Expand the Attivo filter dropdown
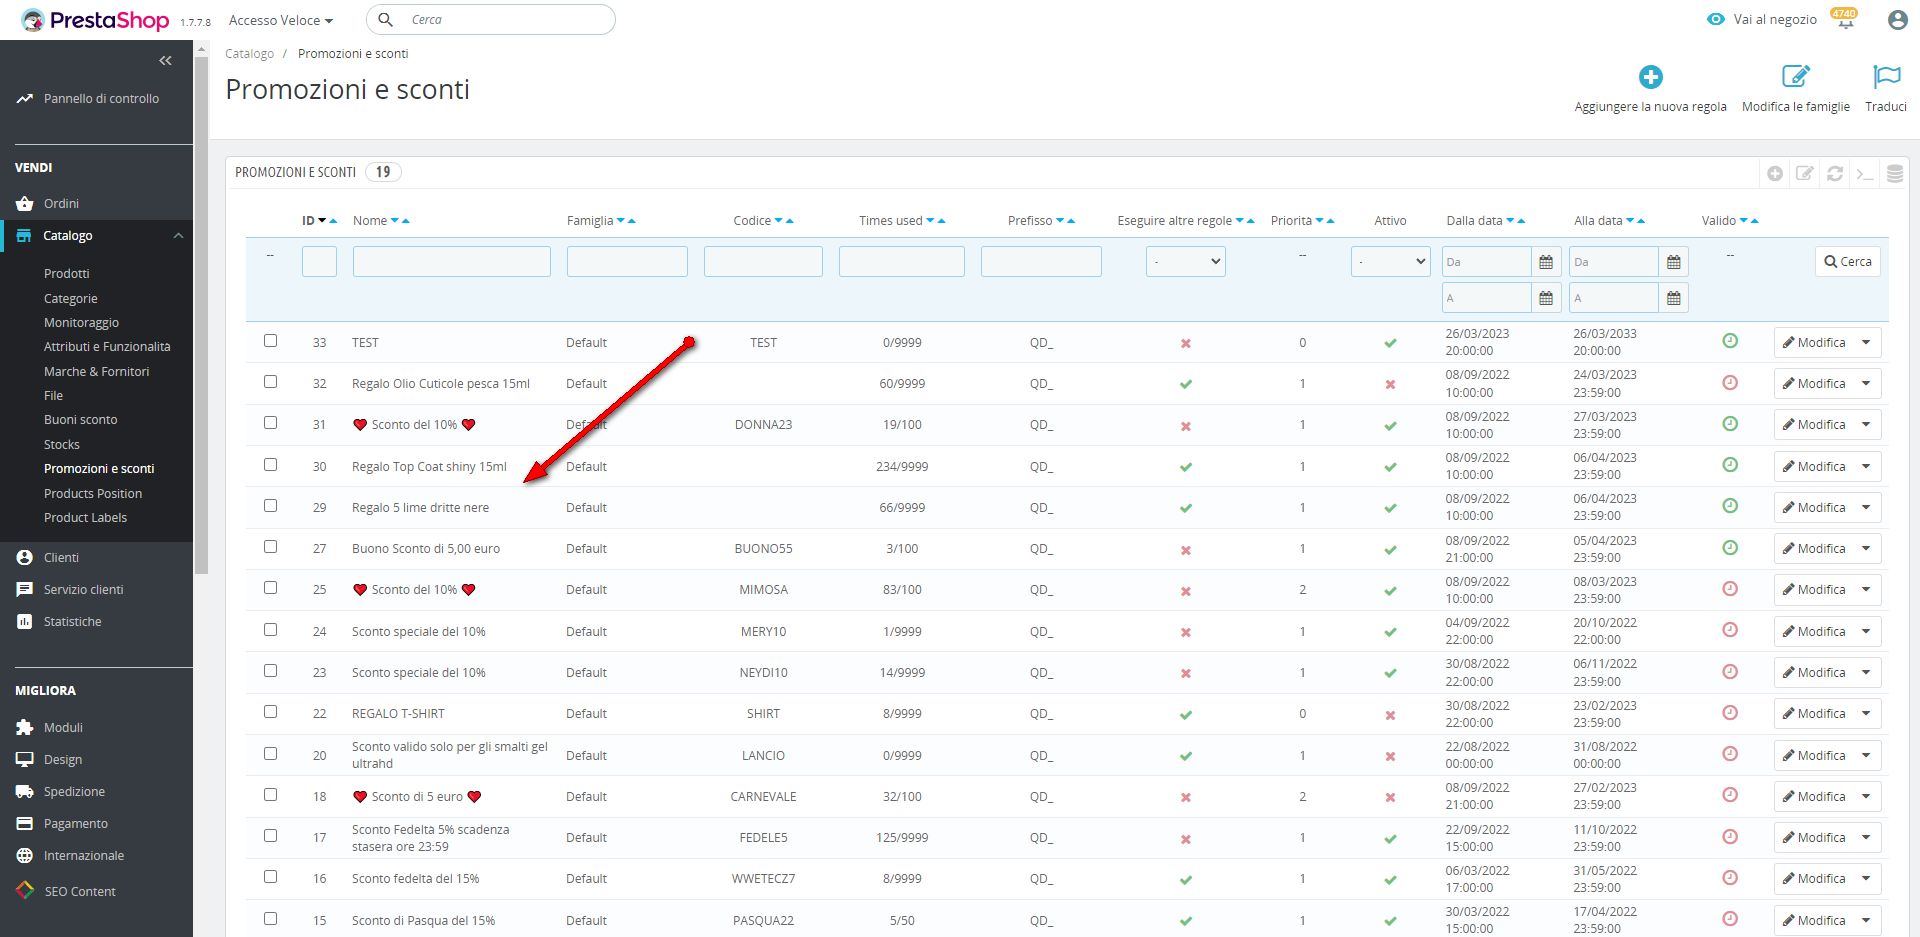 click(1390, 262)
